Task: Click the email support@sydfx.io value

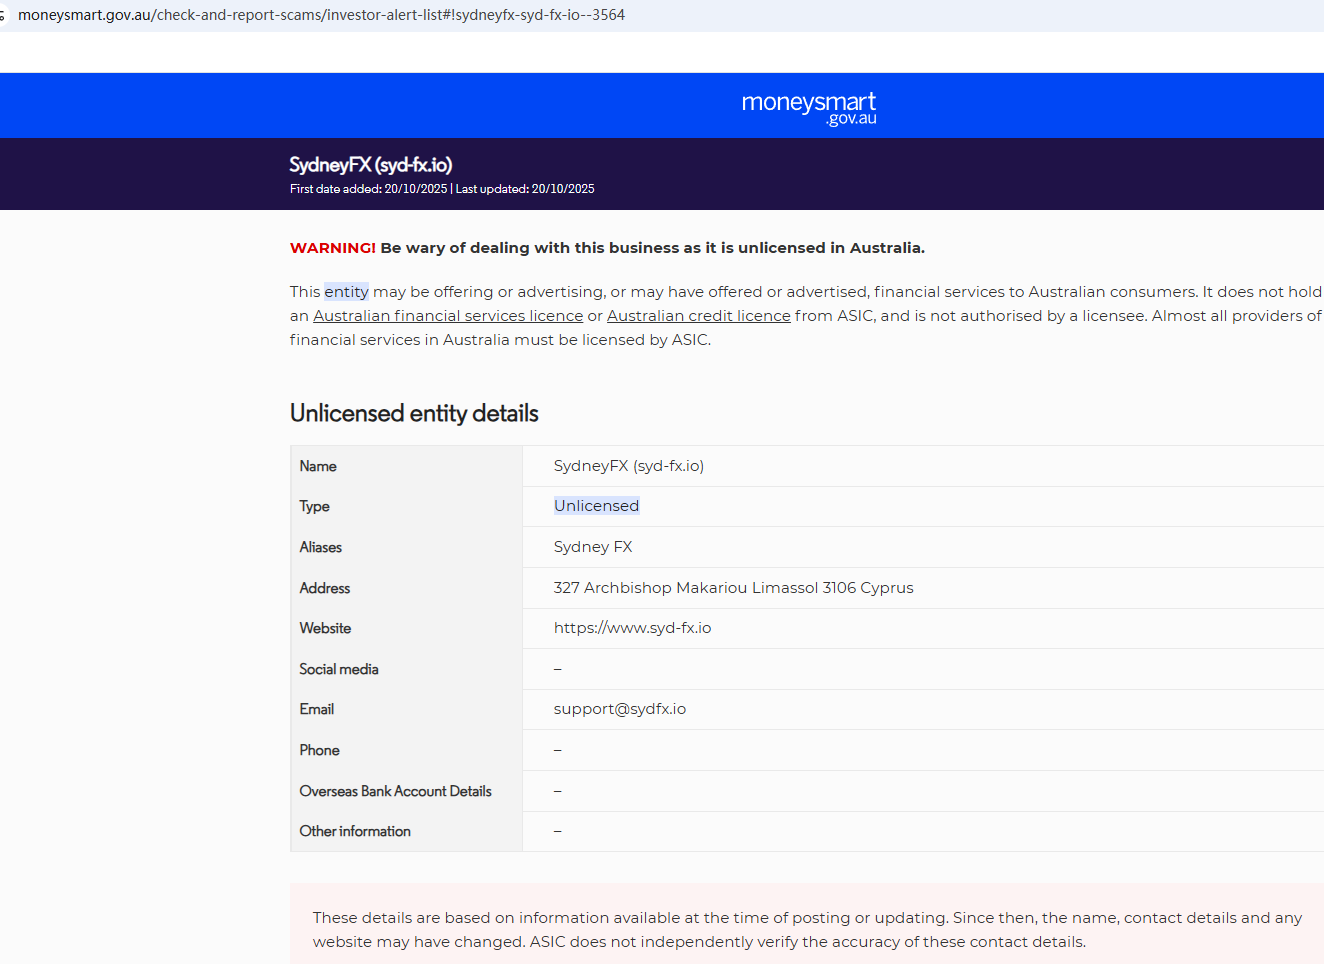Action: pyautogui.click(x=620, y=709)
